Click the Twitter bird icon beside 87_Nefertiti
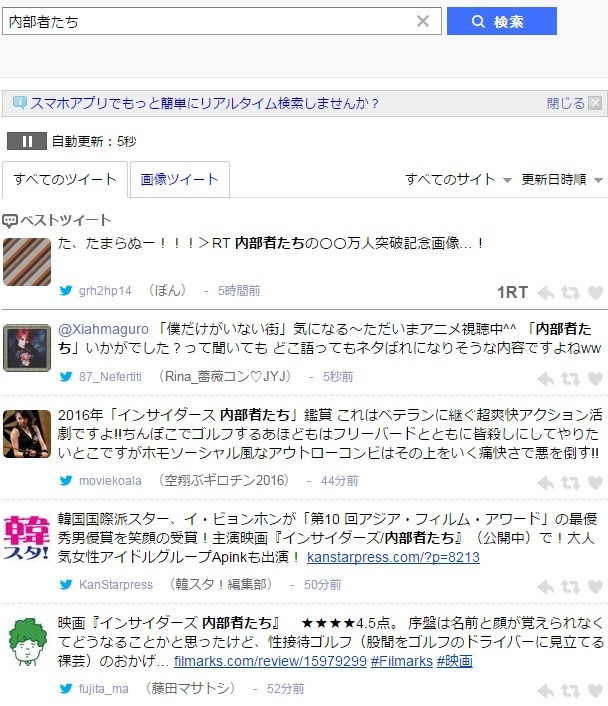This screenshot has height=706, width=608. pos(66,376)
